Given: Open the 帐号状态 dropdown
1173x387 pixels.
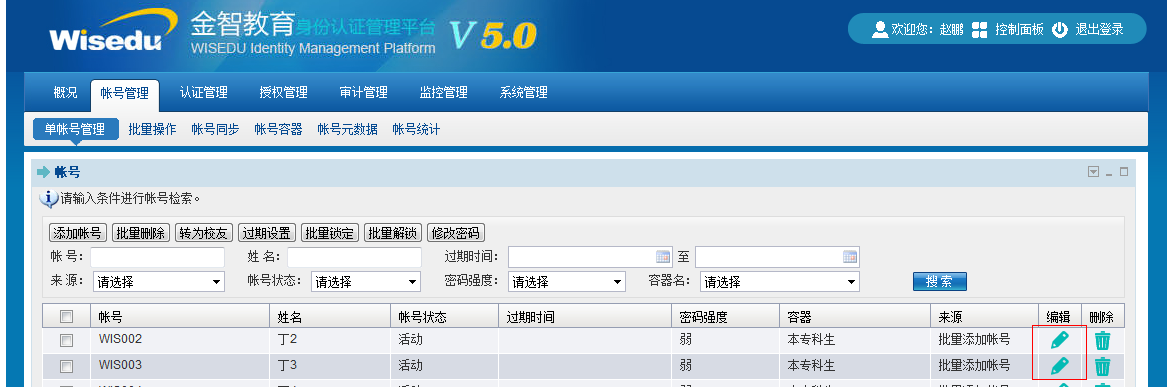Looking at the screenshot, I should click(365, 282).
